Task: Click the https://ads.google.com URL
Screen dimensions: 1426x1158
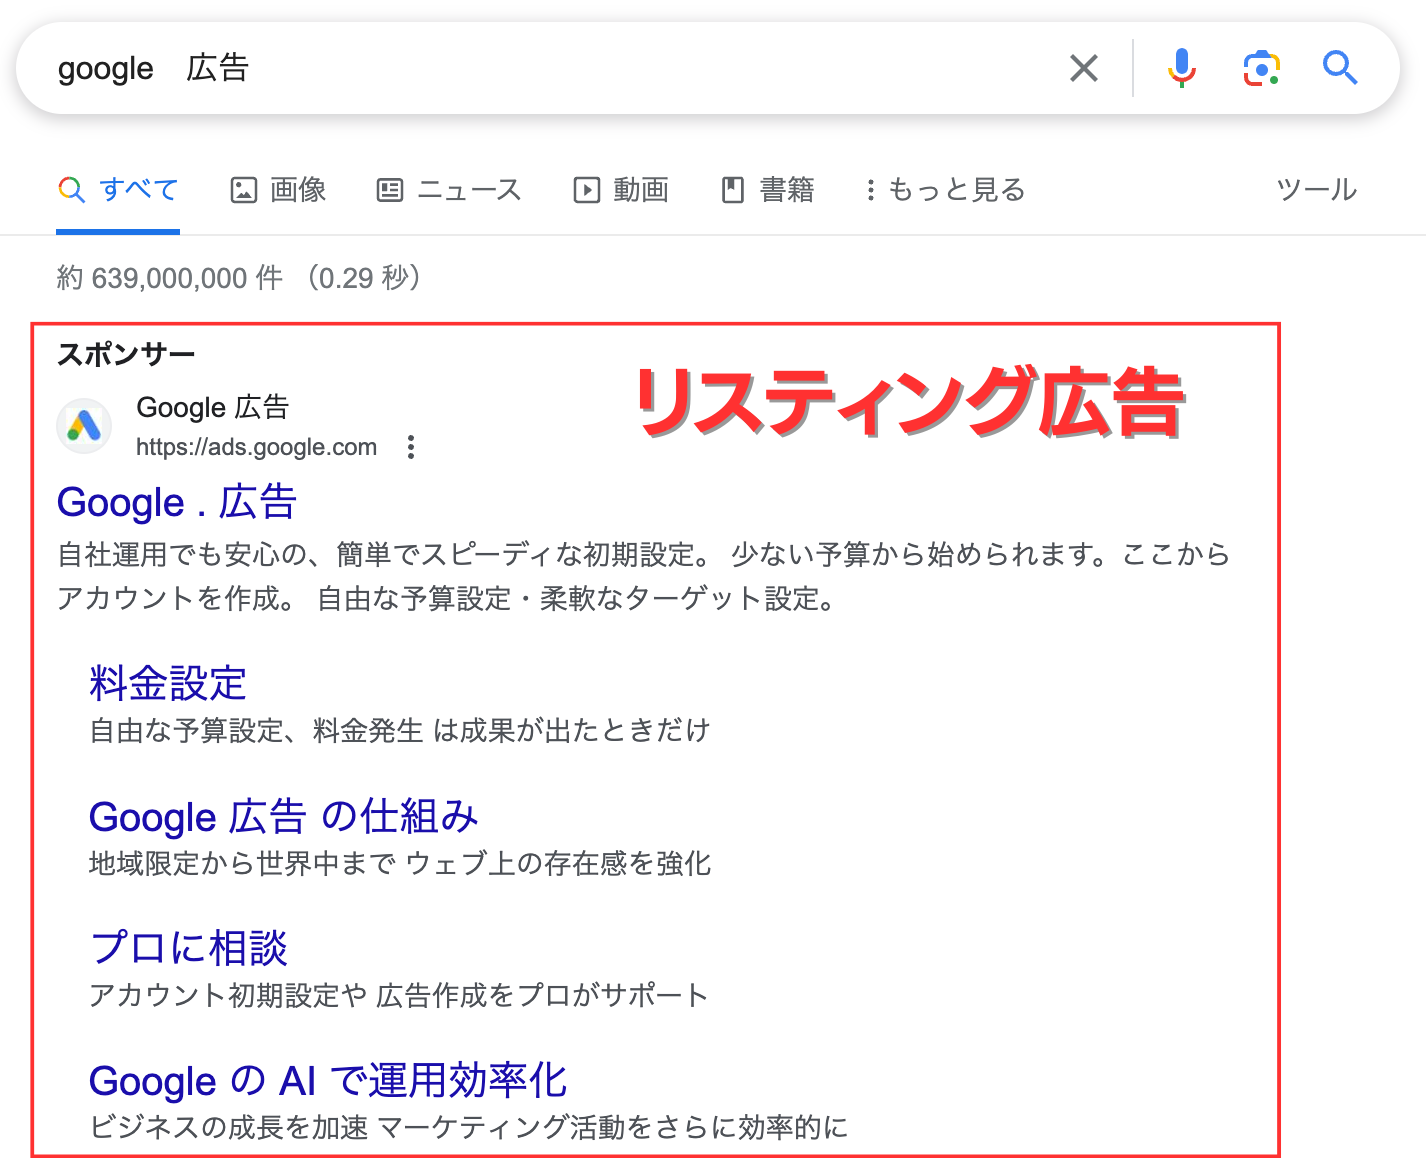Action: point(256,447)
